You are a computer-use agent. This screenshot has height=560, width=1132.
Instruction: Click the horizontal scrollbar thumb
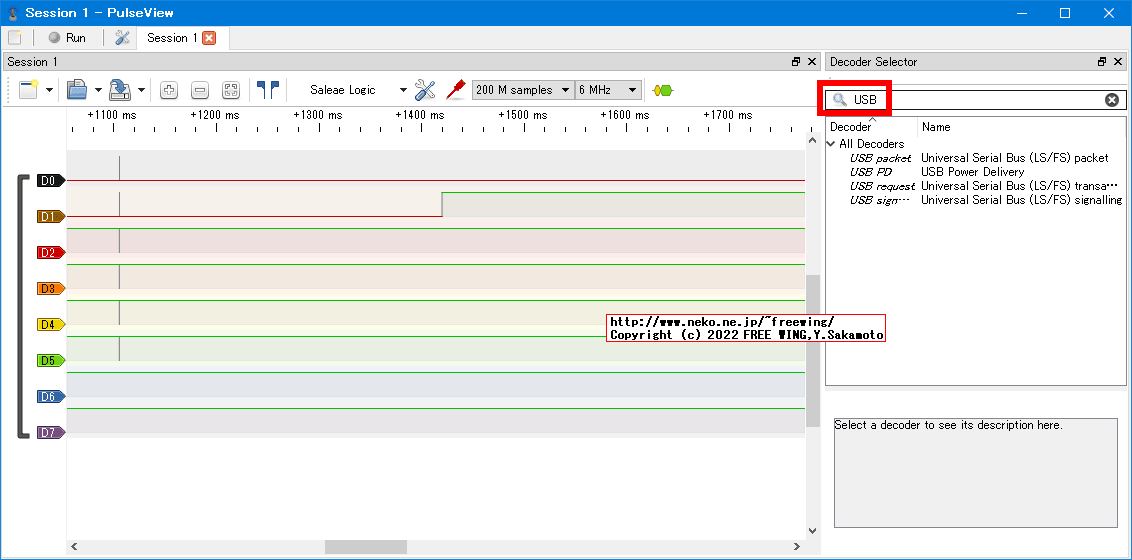pos(366,547)
